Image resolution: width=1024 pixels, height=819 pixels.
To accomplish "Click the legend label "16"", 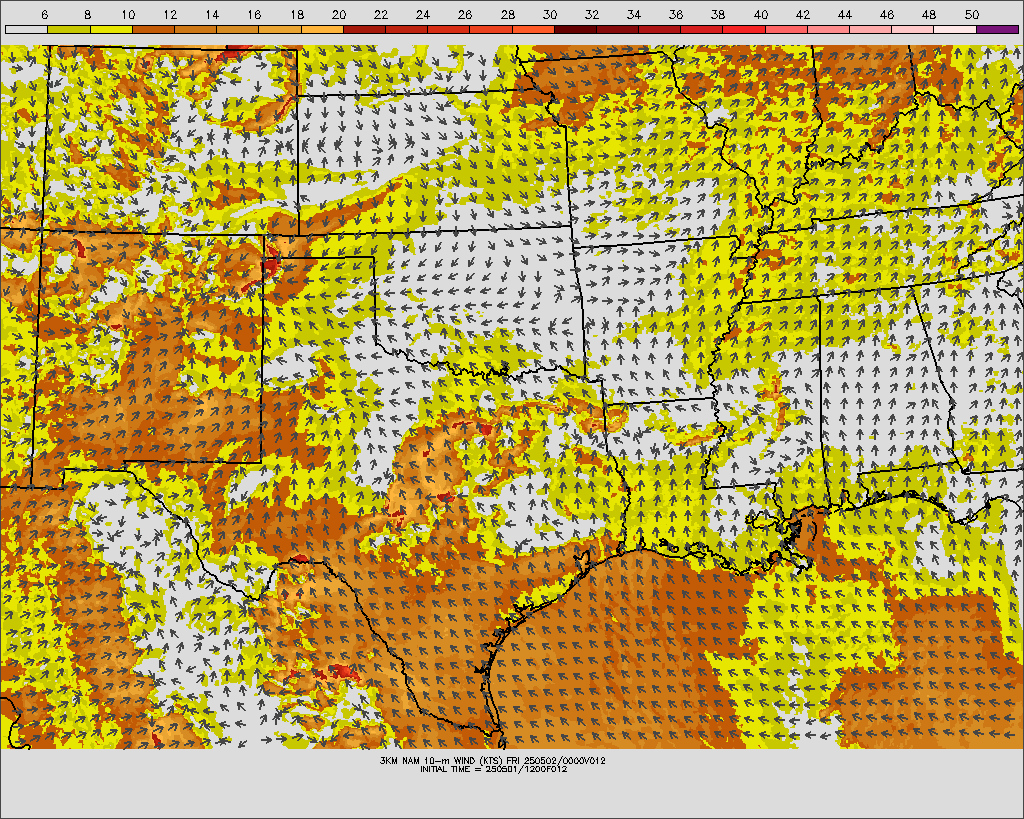I will (255, 14).
